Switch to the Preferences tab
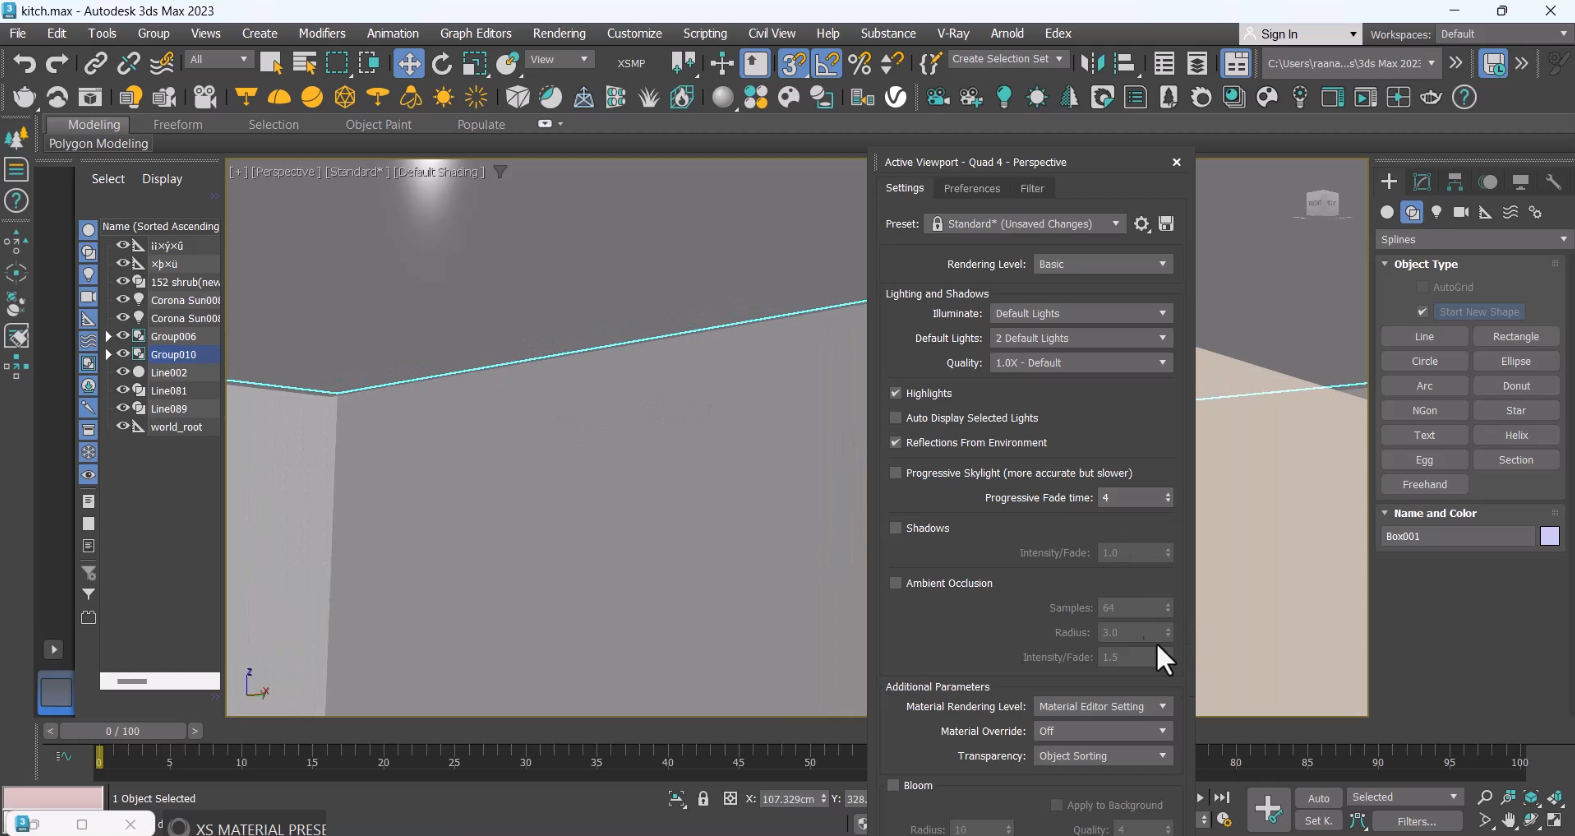1575x836 pixels. (x=971, y=188)
